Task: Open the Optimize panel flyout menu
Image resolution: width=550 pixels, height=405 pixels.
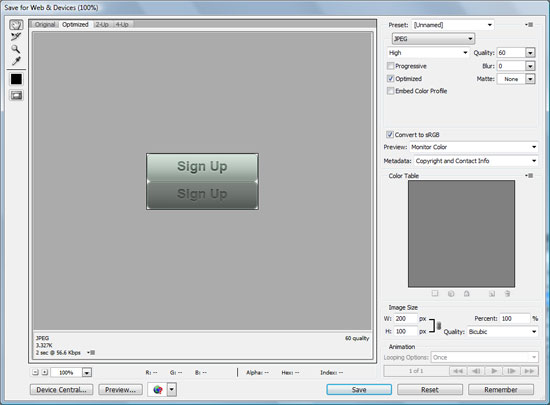Action: [529, 25]
